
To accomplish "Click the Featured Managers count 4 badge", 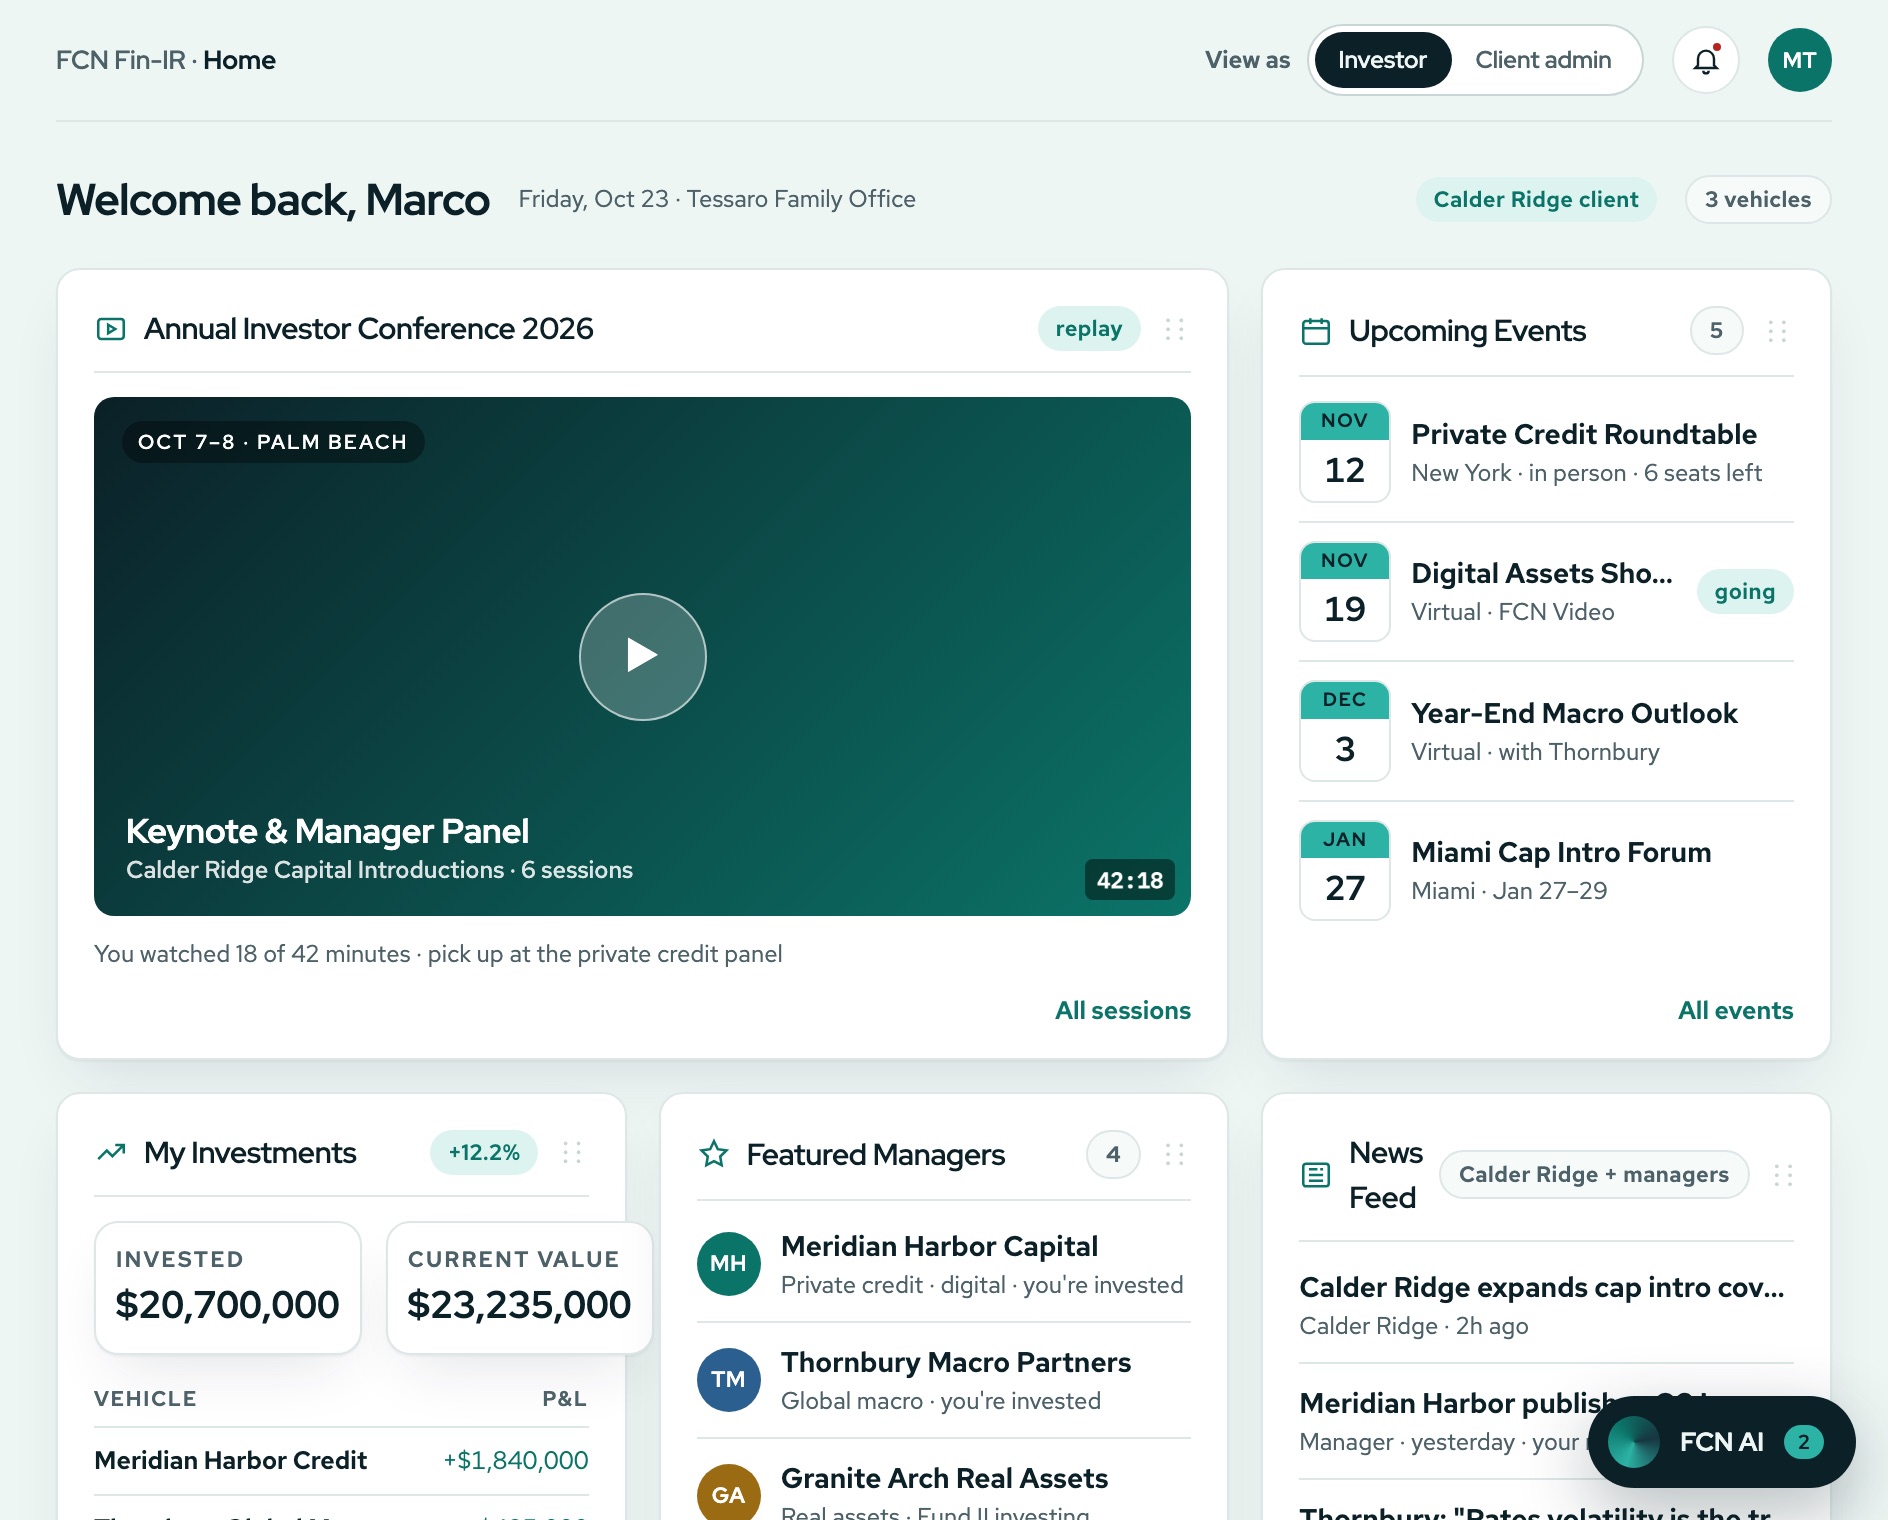I will pyautogui.click(x=1113, y=1155).
